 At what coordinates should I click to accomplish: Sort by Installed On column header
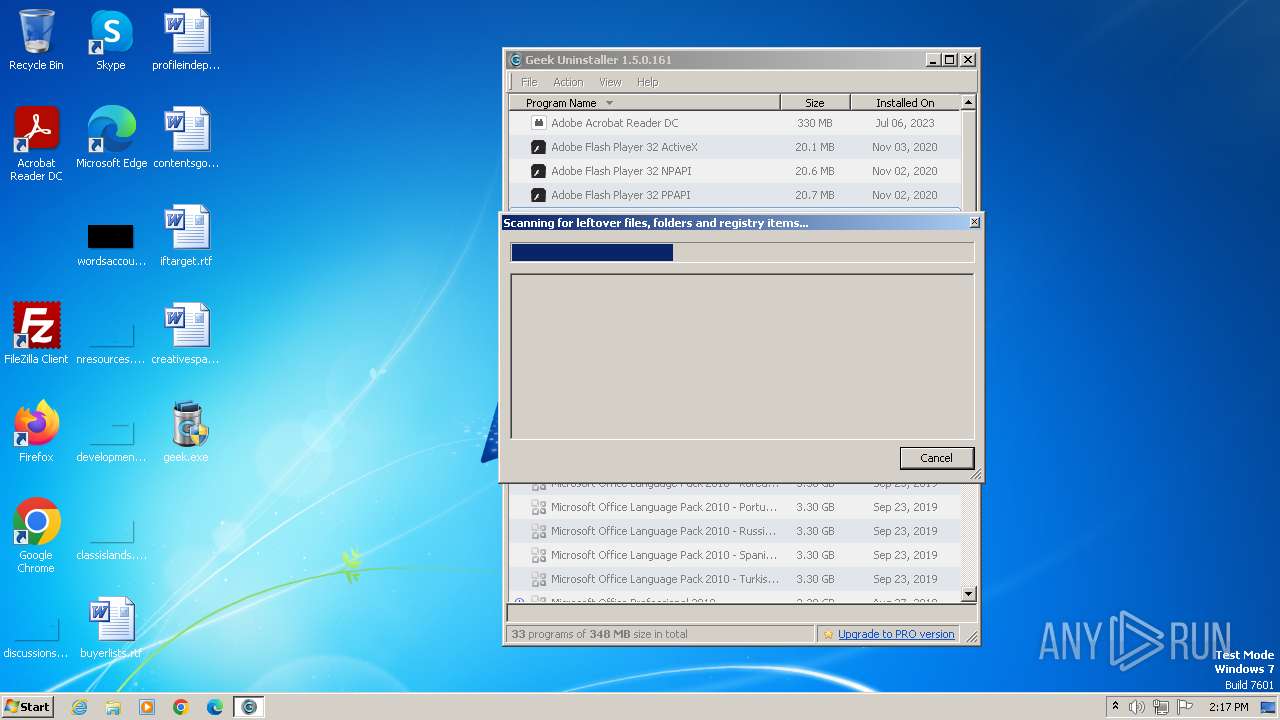coord(905,103)
